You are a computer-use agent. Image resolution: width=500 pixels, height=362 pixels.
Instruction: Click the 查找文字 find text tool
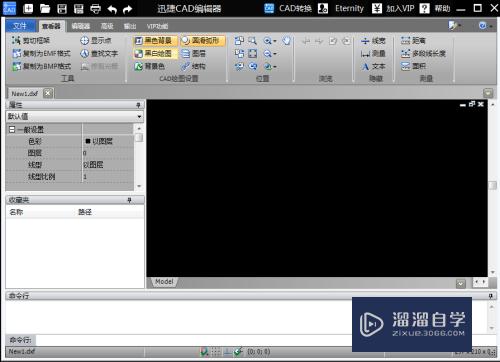pyautogui.click(x=99, y=53)
